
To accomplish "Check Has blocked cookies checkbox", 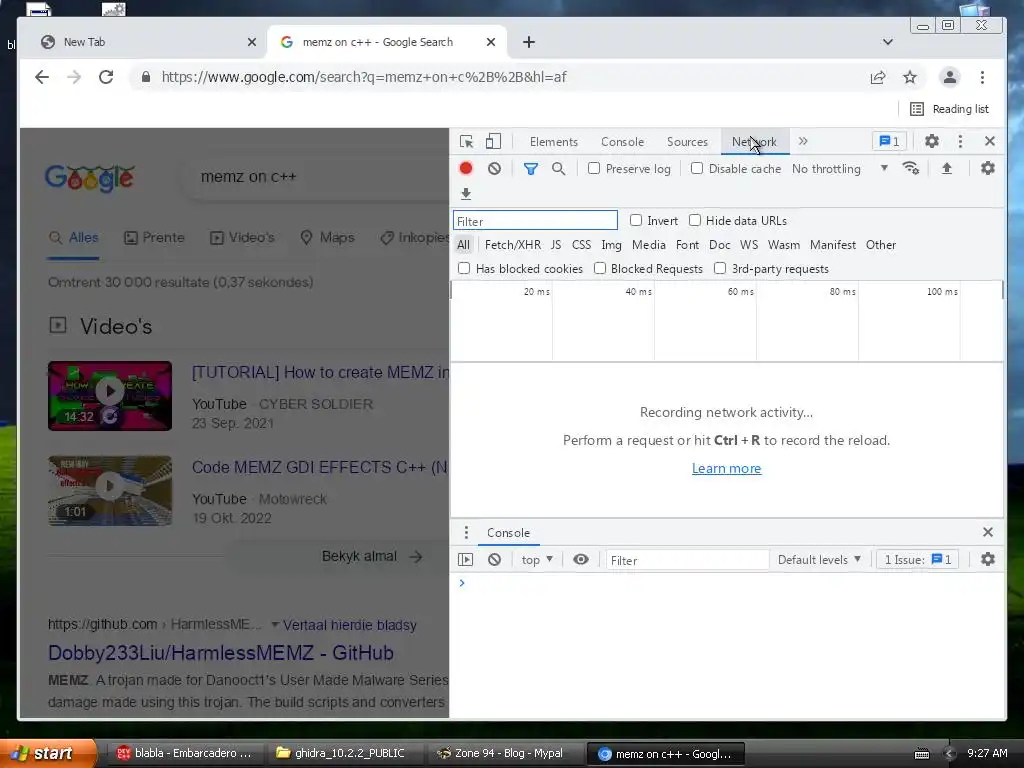I will pos(464,268).
